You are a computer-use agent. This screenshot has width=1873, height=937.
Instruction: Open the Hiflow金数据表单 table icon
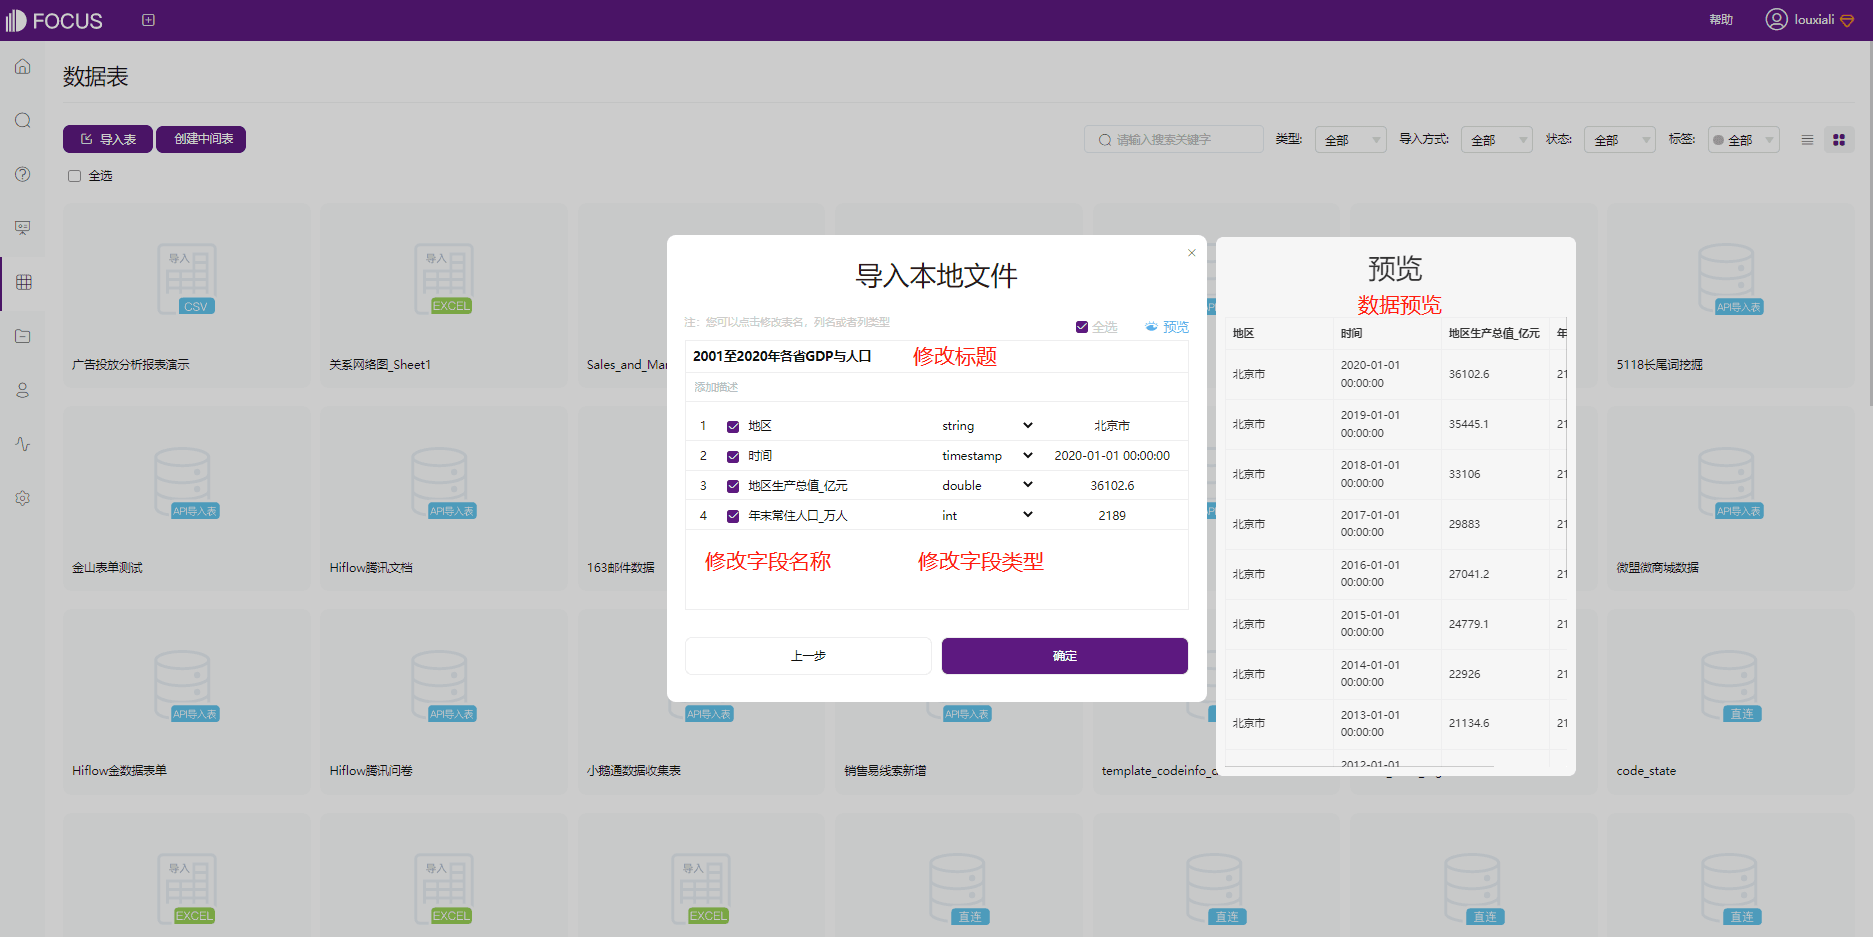pos(186,686)
